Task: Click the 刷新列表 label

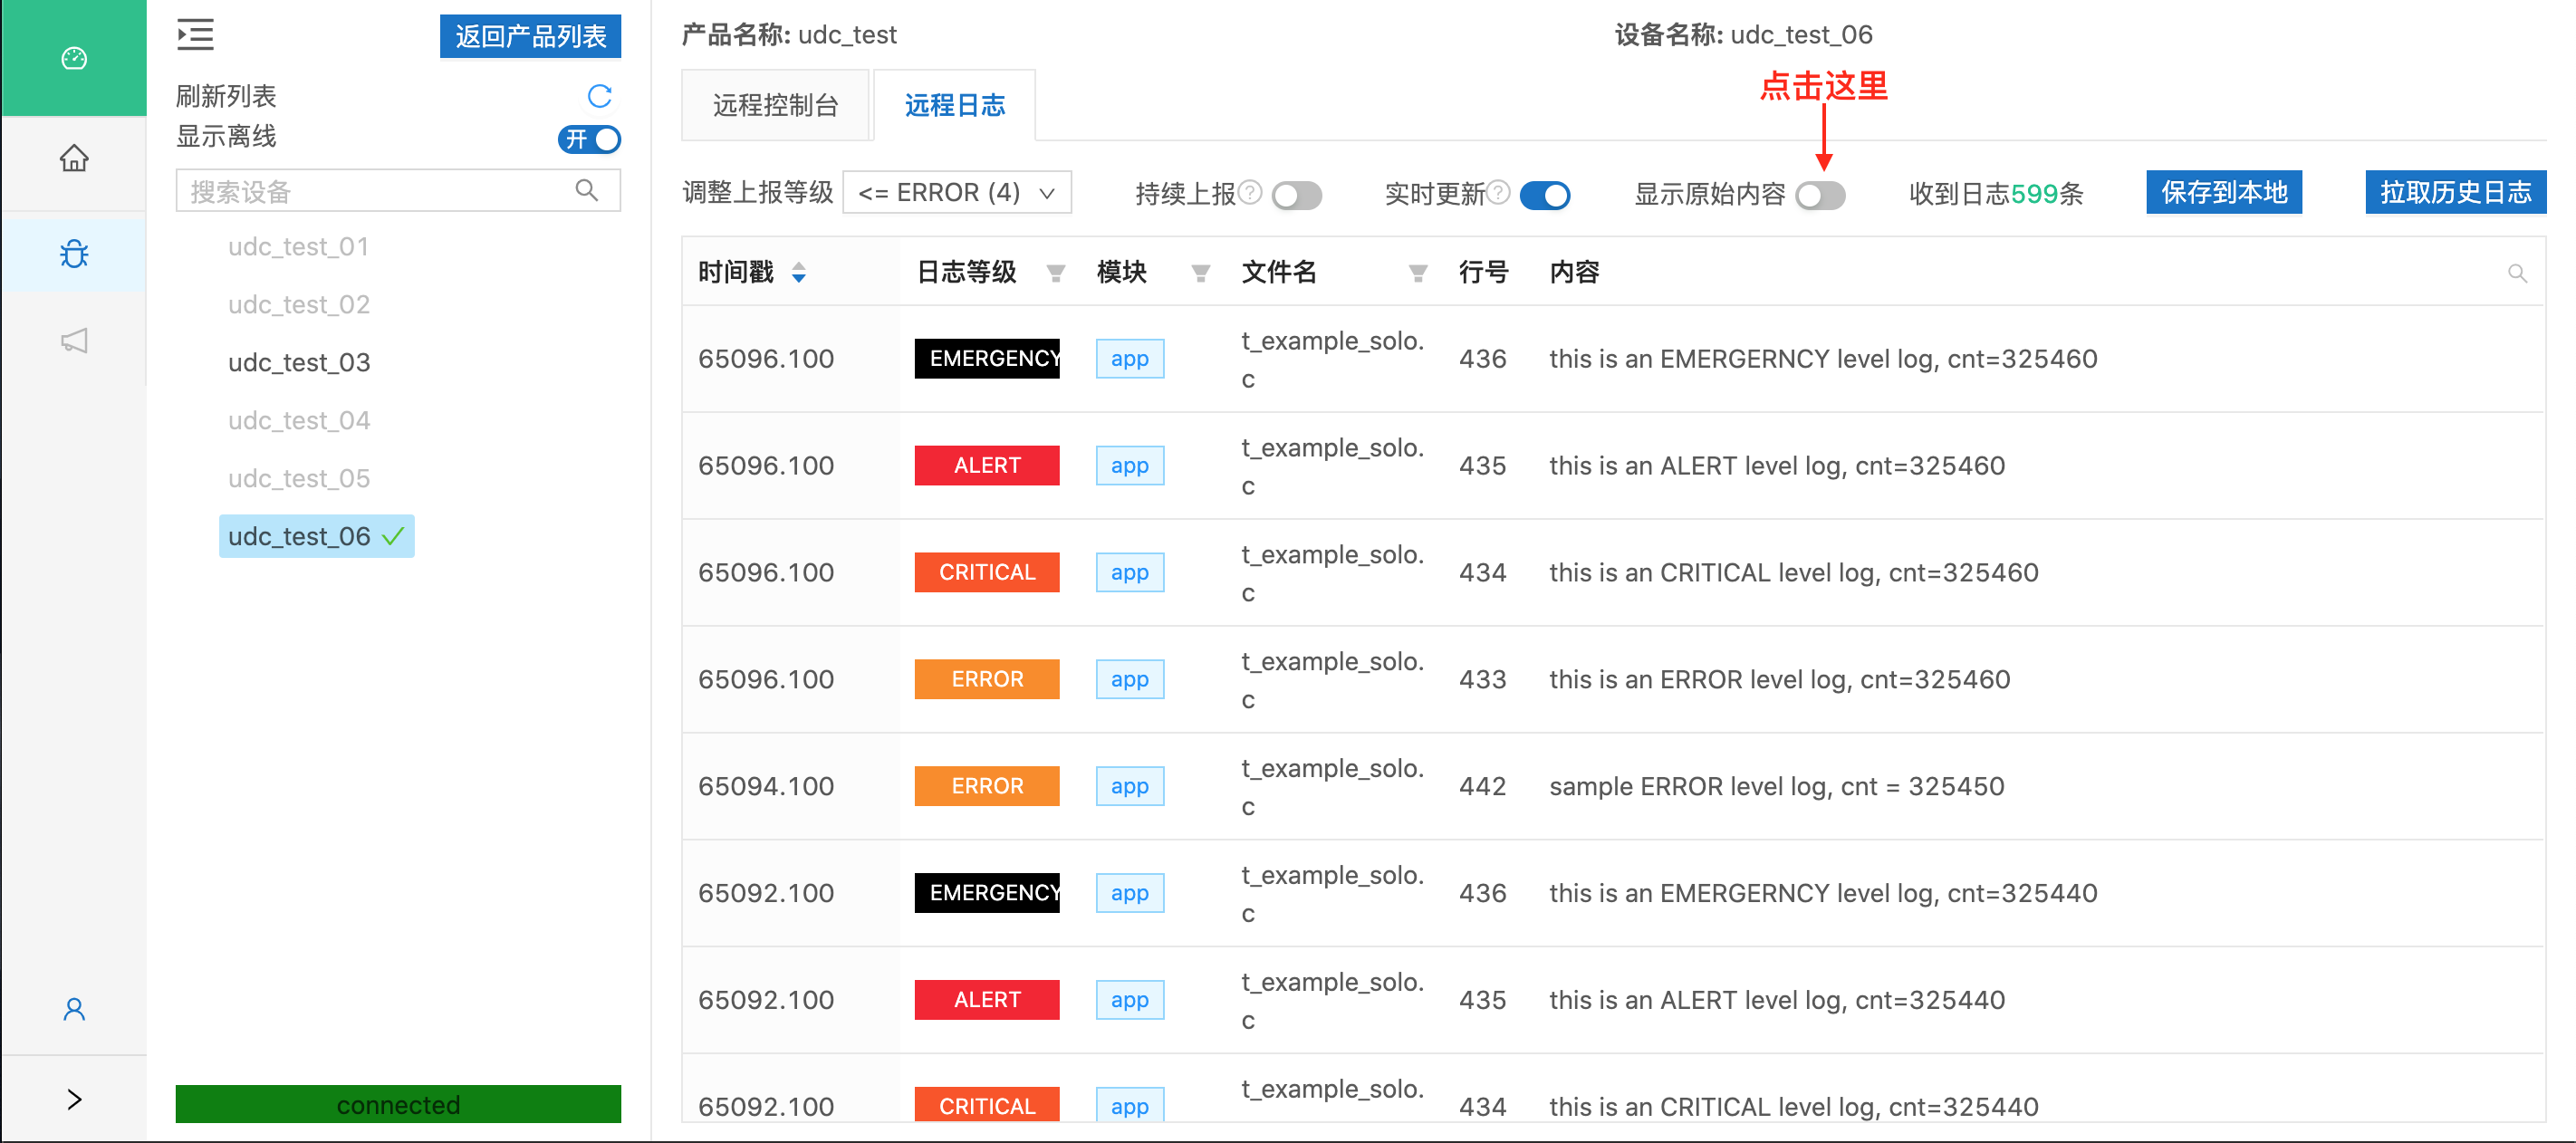Action: point(226,96)
